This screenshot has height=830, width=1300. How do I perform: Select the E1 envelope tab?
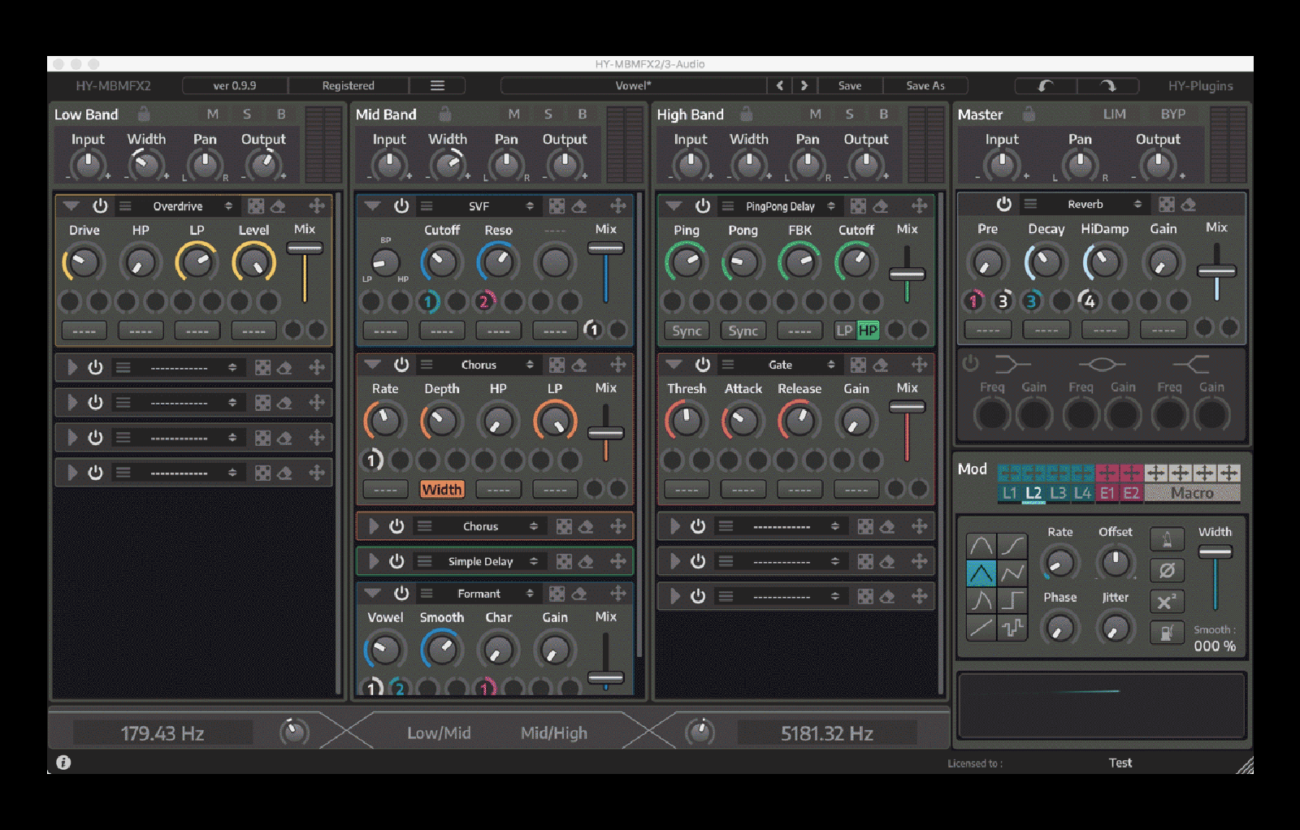1108,493
